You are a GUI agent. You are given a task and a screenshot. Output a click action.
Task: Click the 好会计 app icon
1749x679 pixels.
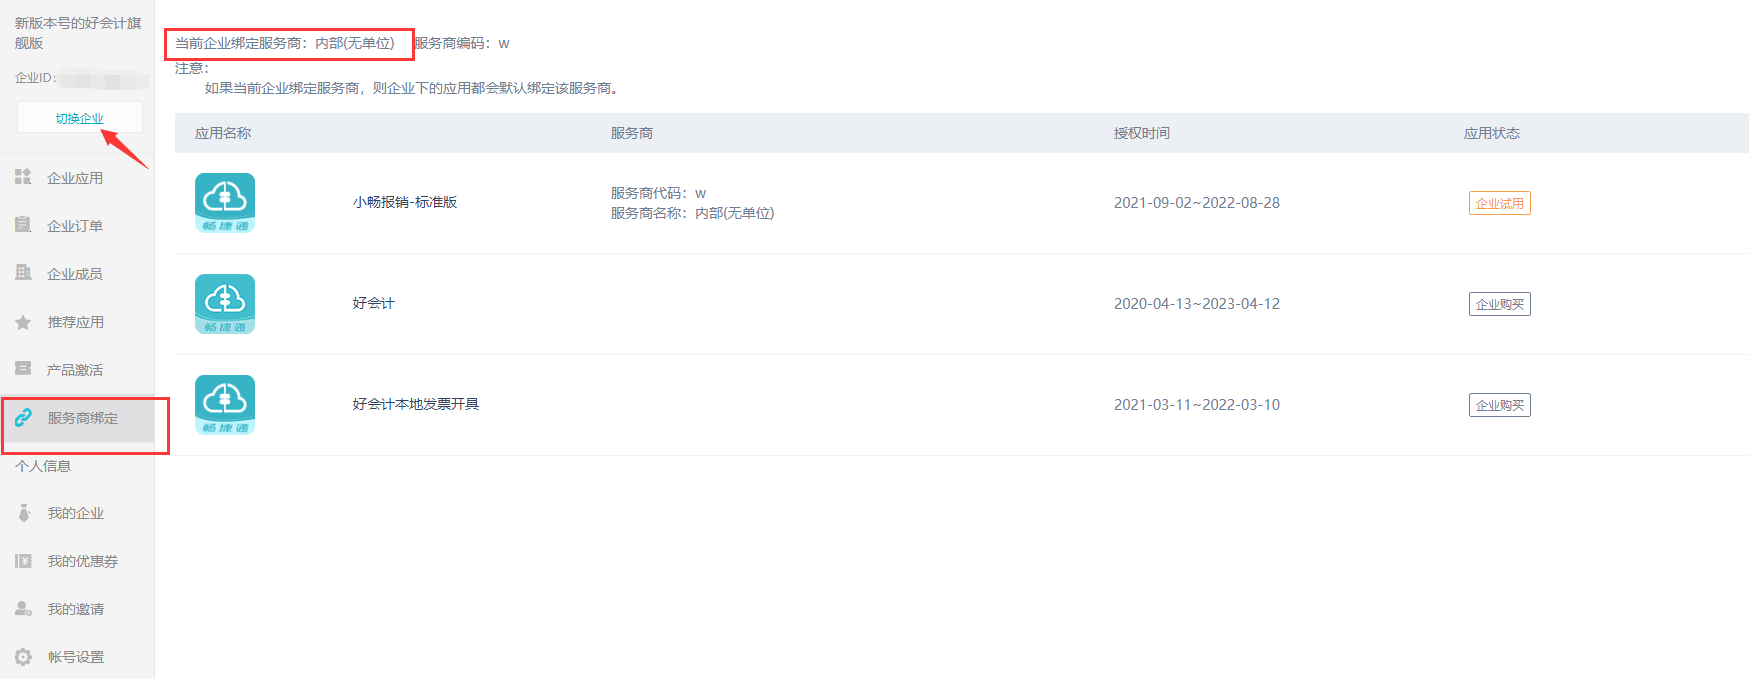click(x=225, y=304)
